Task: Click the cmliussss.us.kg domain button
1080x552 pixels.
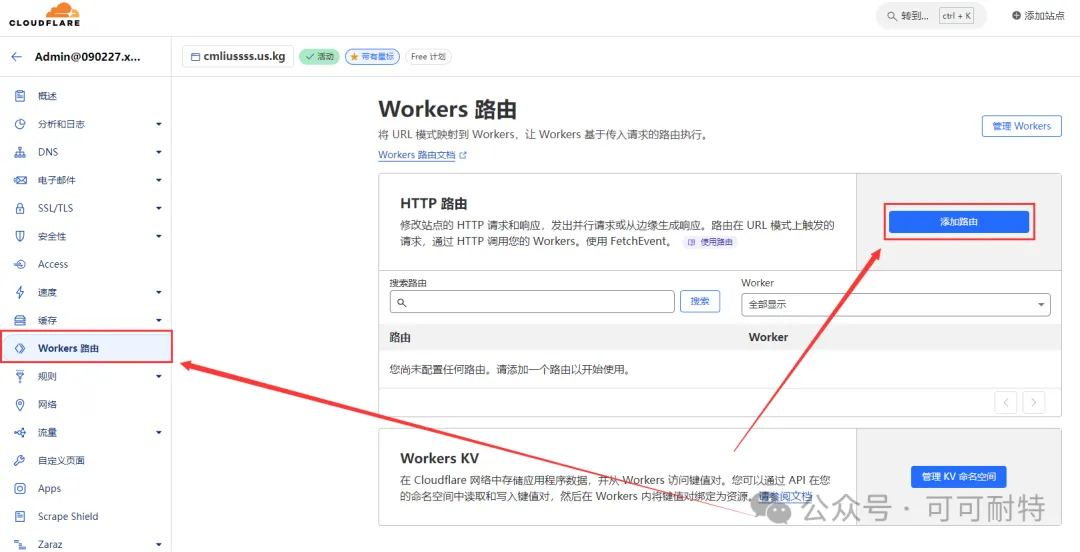Action: pos(238,57)
